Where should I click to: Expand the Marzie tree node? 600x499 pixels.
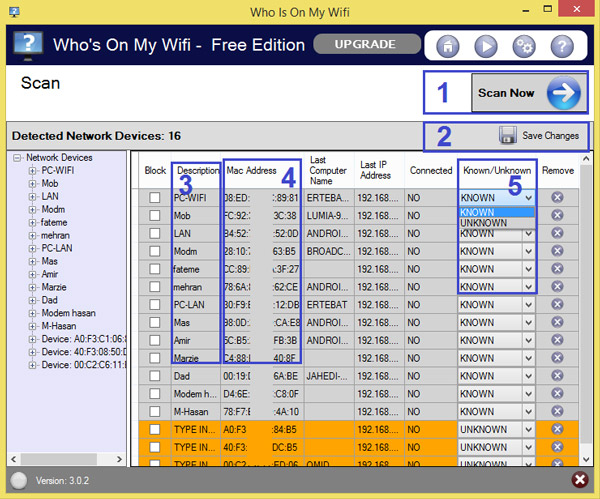(x=33, y=287)
